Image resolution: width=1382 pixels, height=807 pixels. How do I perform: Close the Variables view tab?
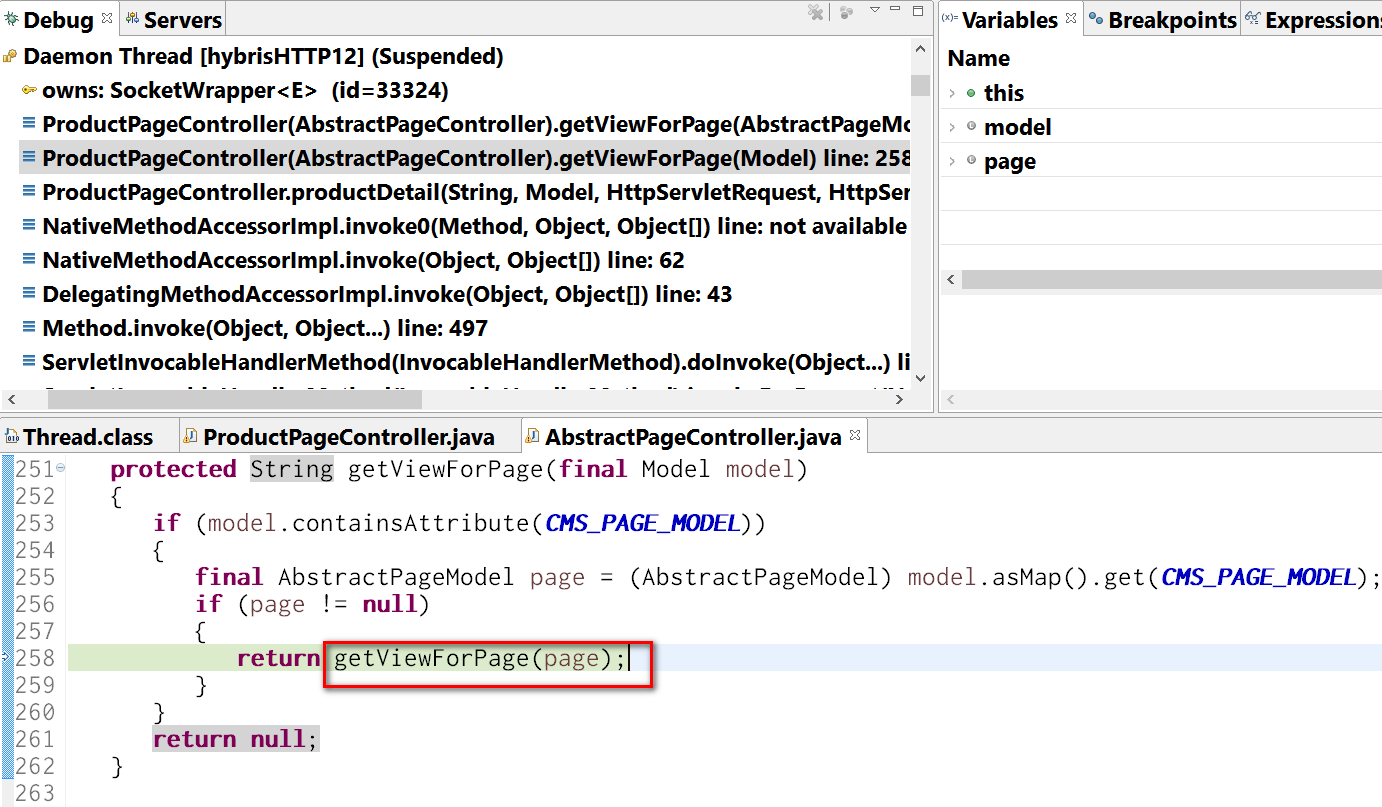point(1070,19)
